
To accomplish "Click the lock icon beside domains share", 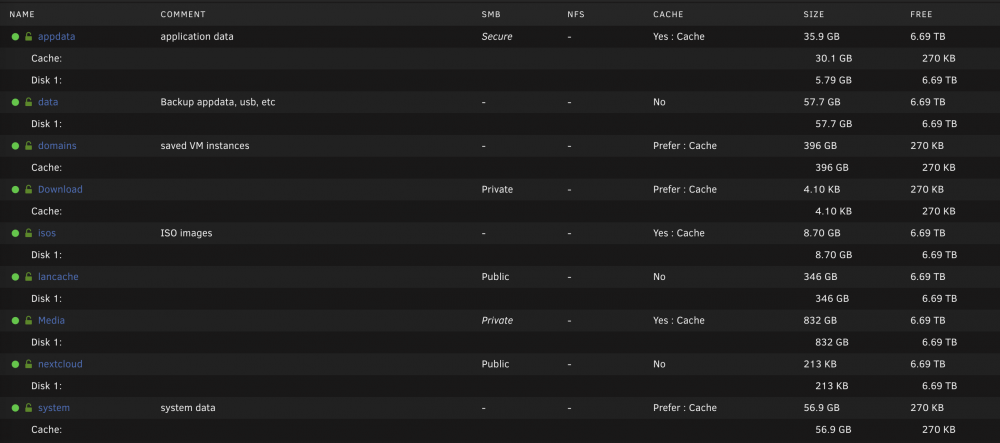I will [x=29, y=146].
